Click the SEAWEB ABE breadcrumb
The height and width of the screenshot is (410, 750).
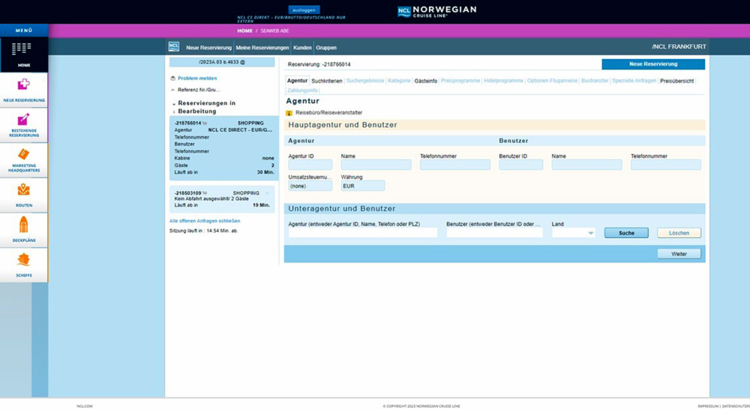pos(275,31)
